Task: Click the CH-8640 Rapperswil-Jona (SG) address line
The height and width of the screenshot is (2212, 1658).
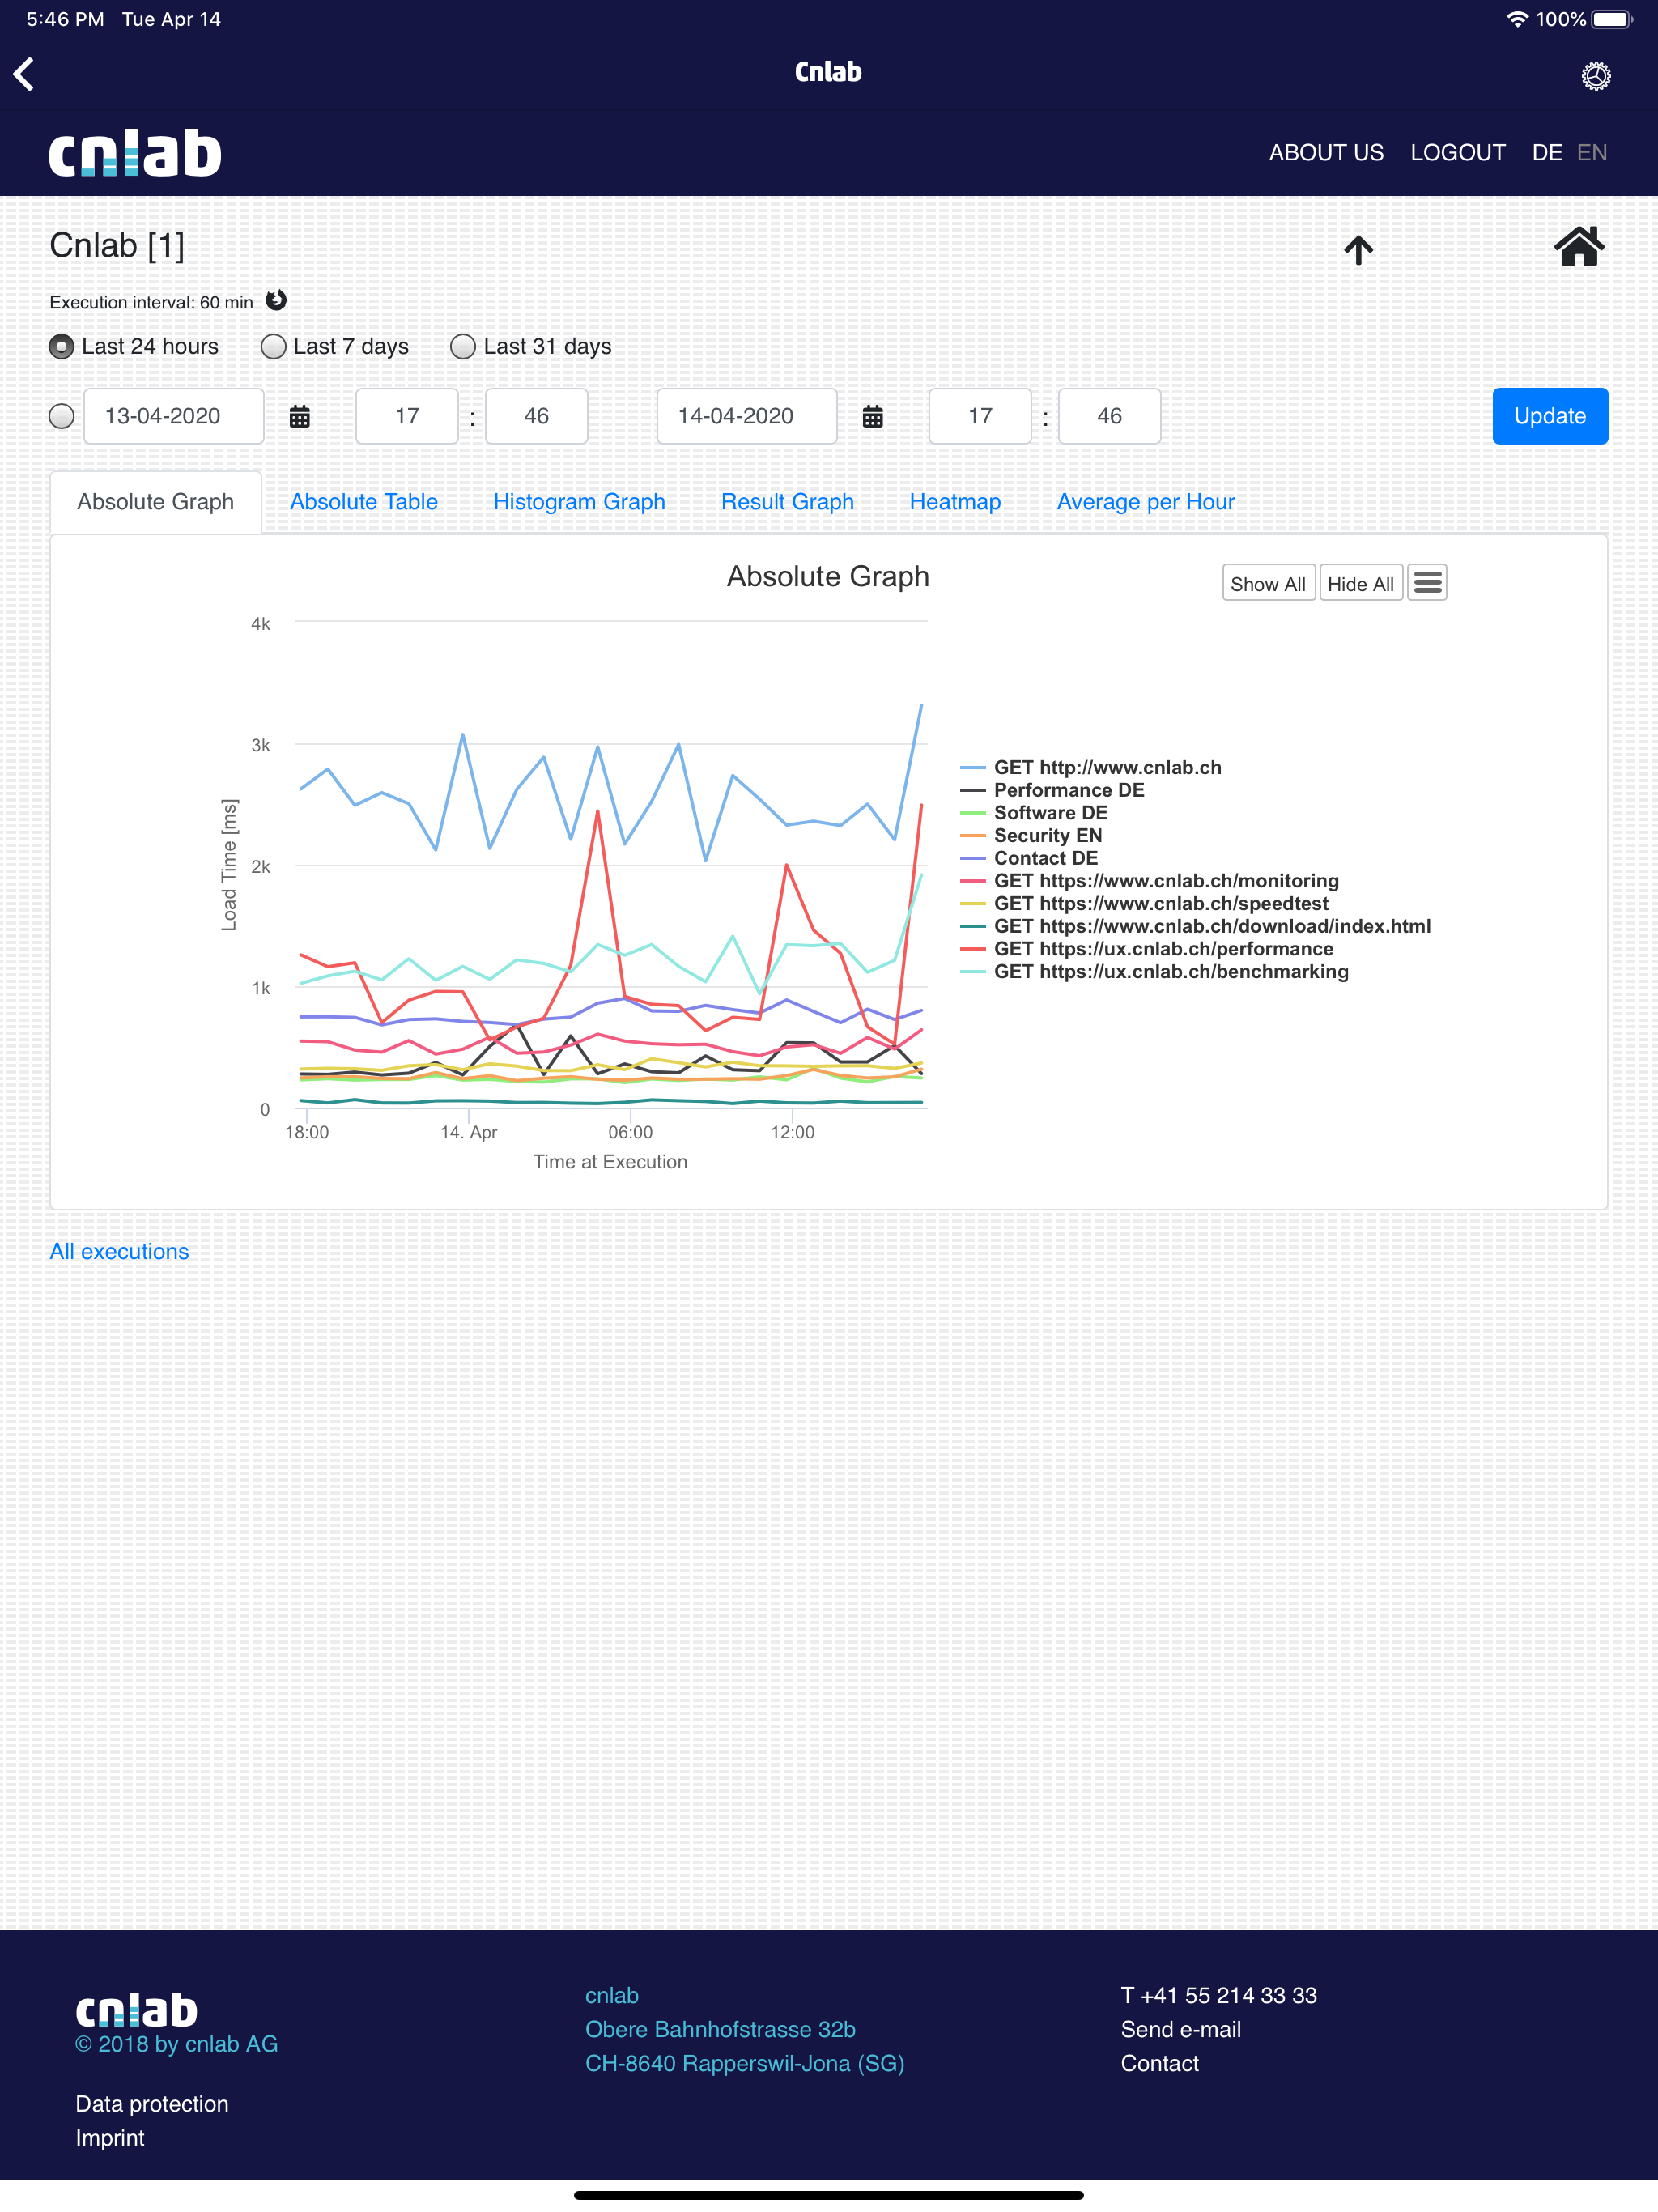Action: click(x=745, y=2063)
